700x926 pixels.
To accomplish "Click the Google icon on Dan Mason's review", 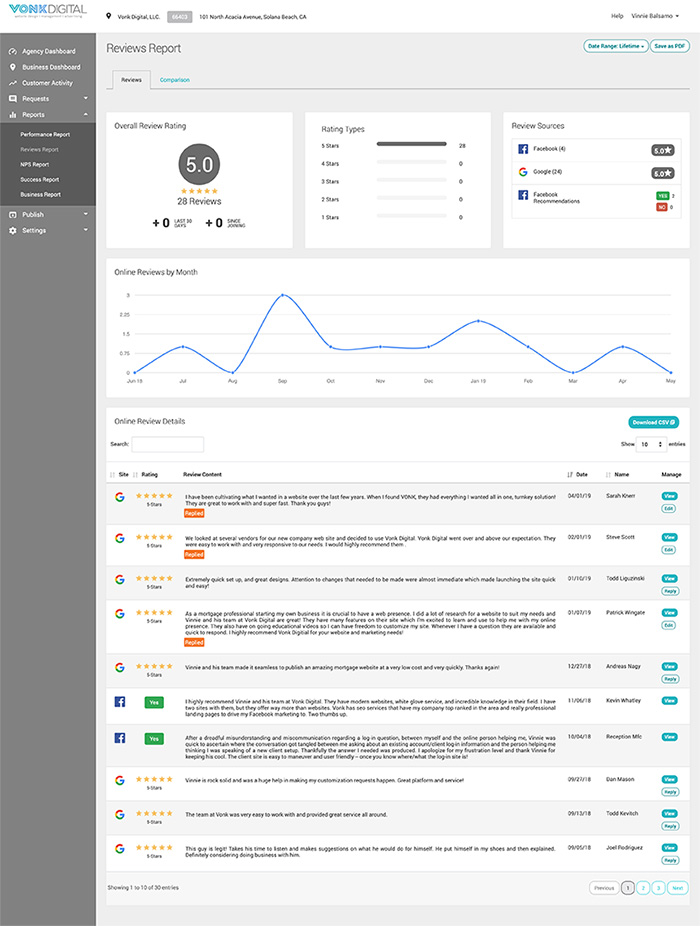I will (119, 780).
